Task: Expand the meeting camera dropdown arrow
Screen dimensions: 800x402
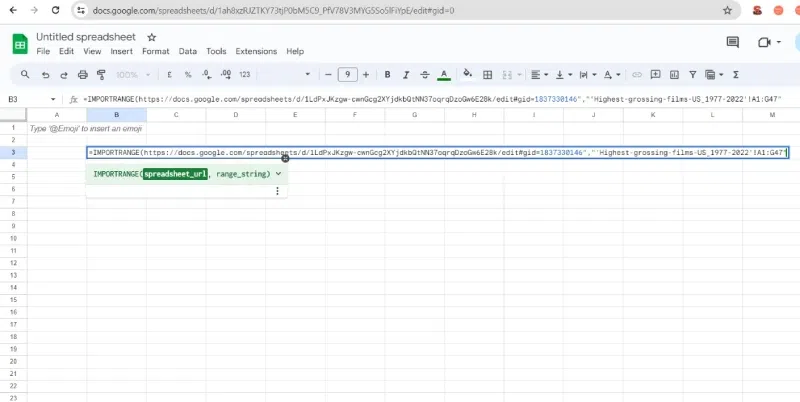Action: coord(779,42)
